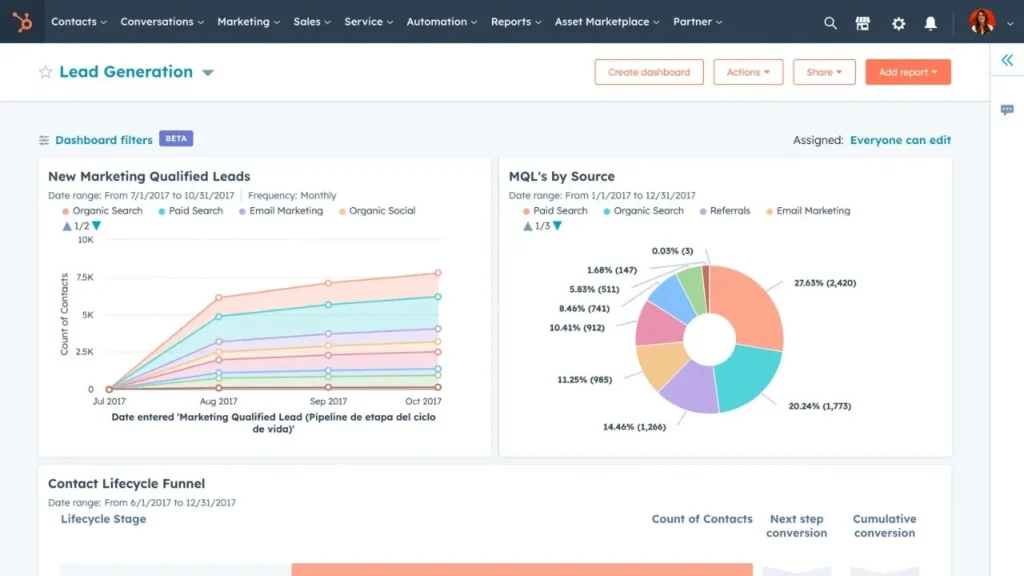Screen dimensions: 1024x576
Task: Expand the Lead Generation dashboard name dropdown
Action: tap(207, 73)
